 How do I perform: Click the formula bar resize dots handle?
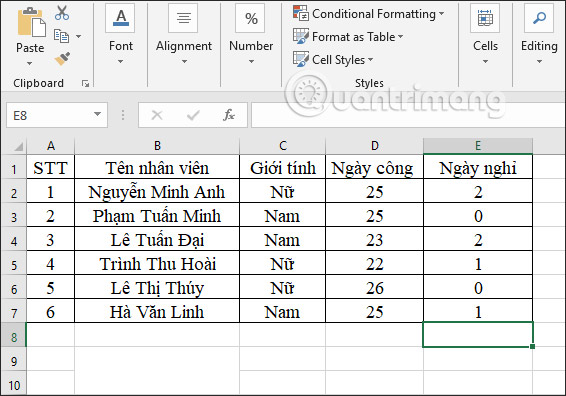[x=123, y=115]
